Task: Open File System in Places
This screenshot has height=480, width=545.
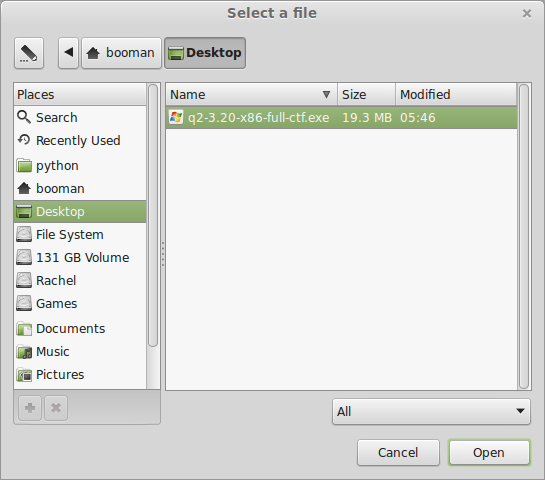Action: [80, 235]
